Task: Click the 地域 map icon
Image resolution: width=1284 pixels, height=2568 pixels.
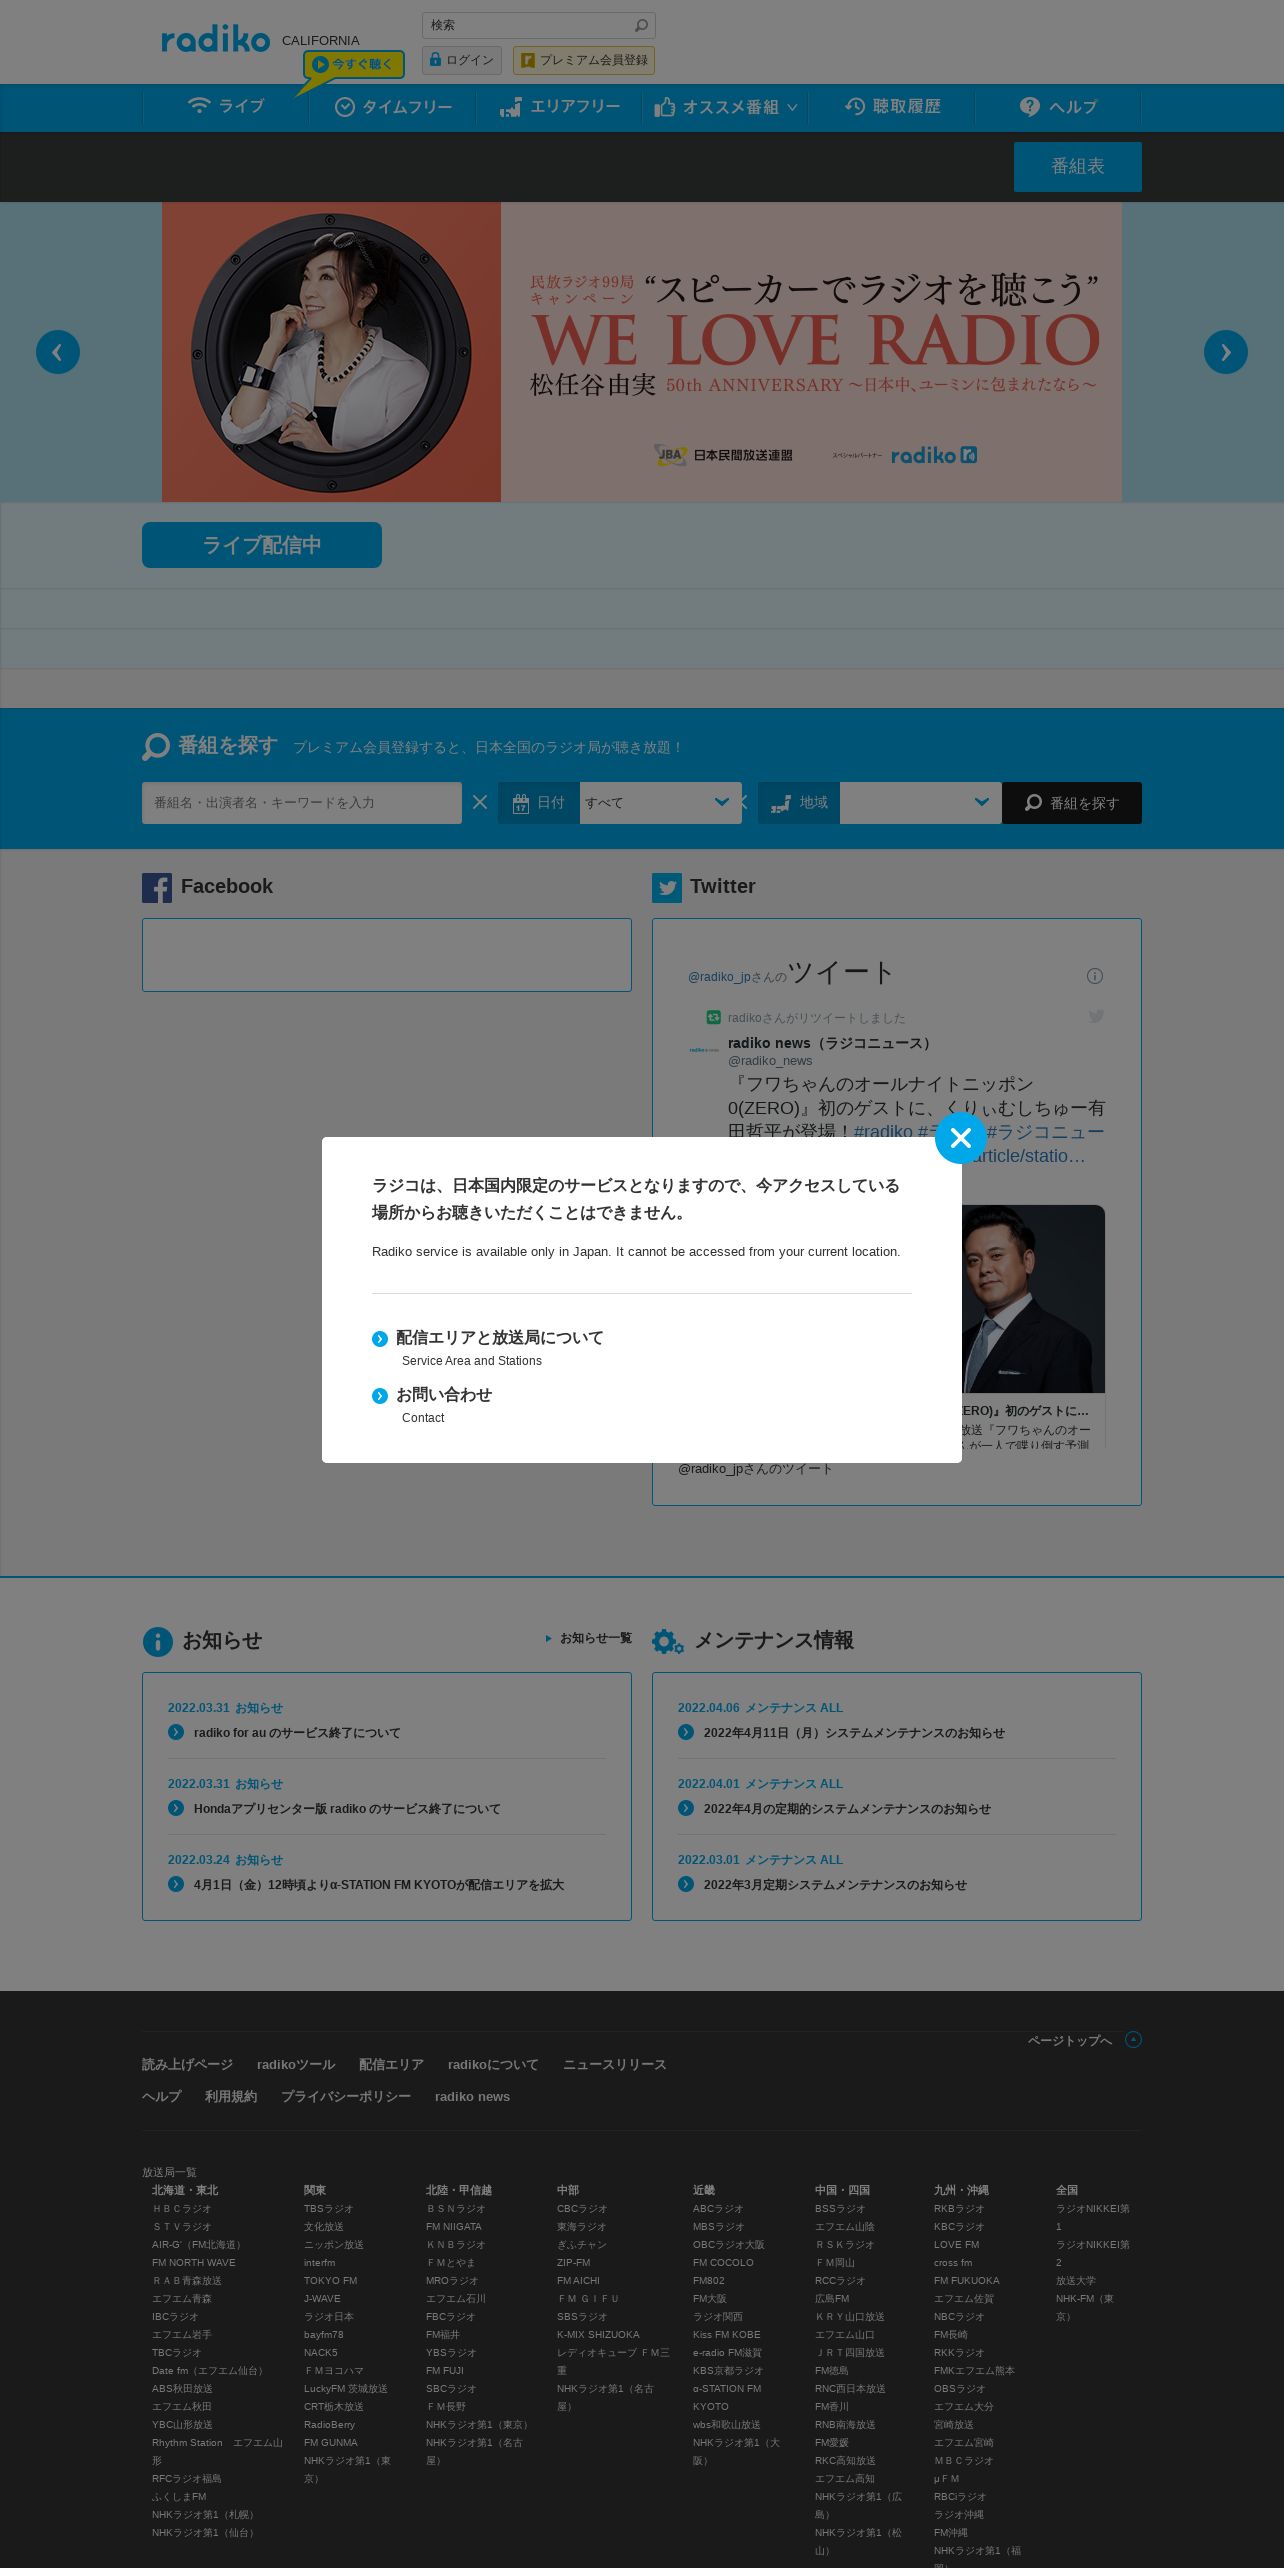Action: (x=780, y=803)
